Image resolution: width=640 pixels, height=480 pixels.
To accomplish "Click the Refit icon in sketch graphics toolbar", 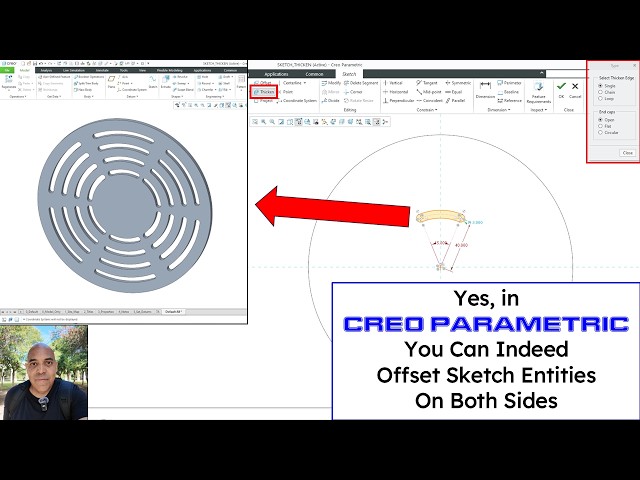I will (x=255, y=122).
